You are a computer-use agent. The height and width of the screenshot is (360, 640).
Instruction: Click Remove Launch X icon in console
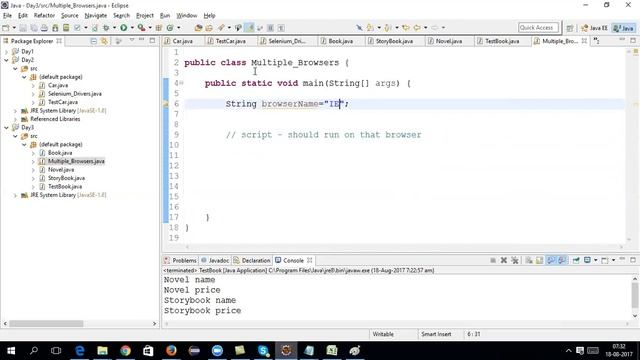[x=504, y=260]
